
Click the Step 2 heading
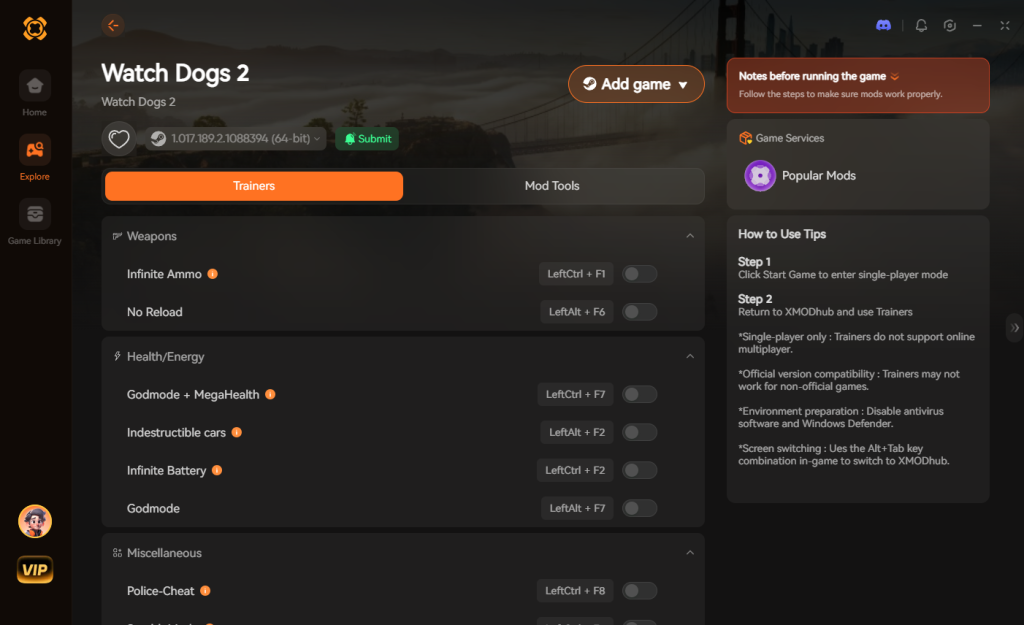point(755,298)
